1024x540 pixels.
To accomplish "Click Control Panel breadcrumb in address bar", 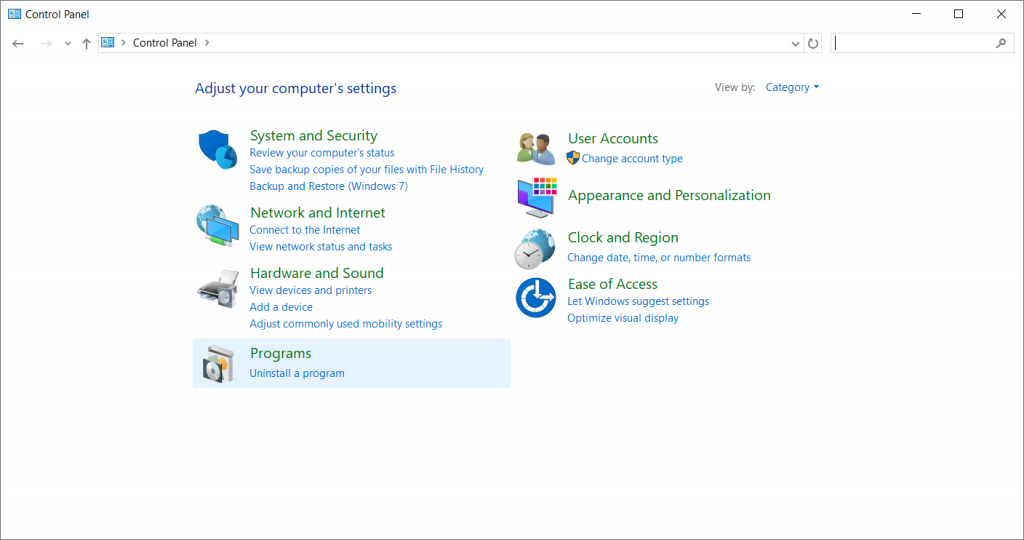I will pos(165,42).
